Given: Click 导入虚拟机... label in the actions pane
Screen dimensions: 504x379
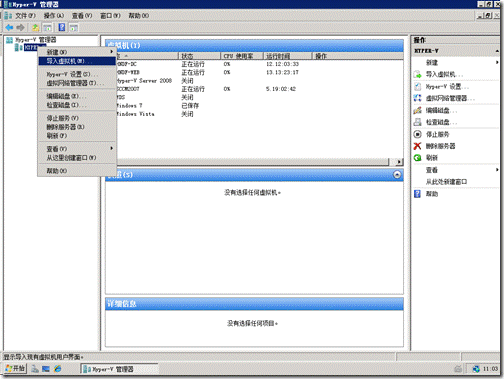Looking at the screenshot, I should click(x=444, y=74).
